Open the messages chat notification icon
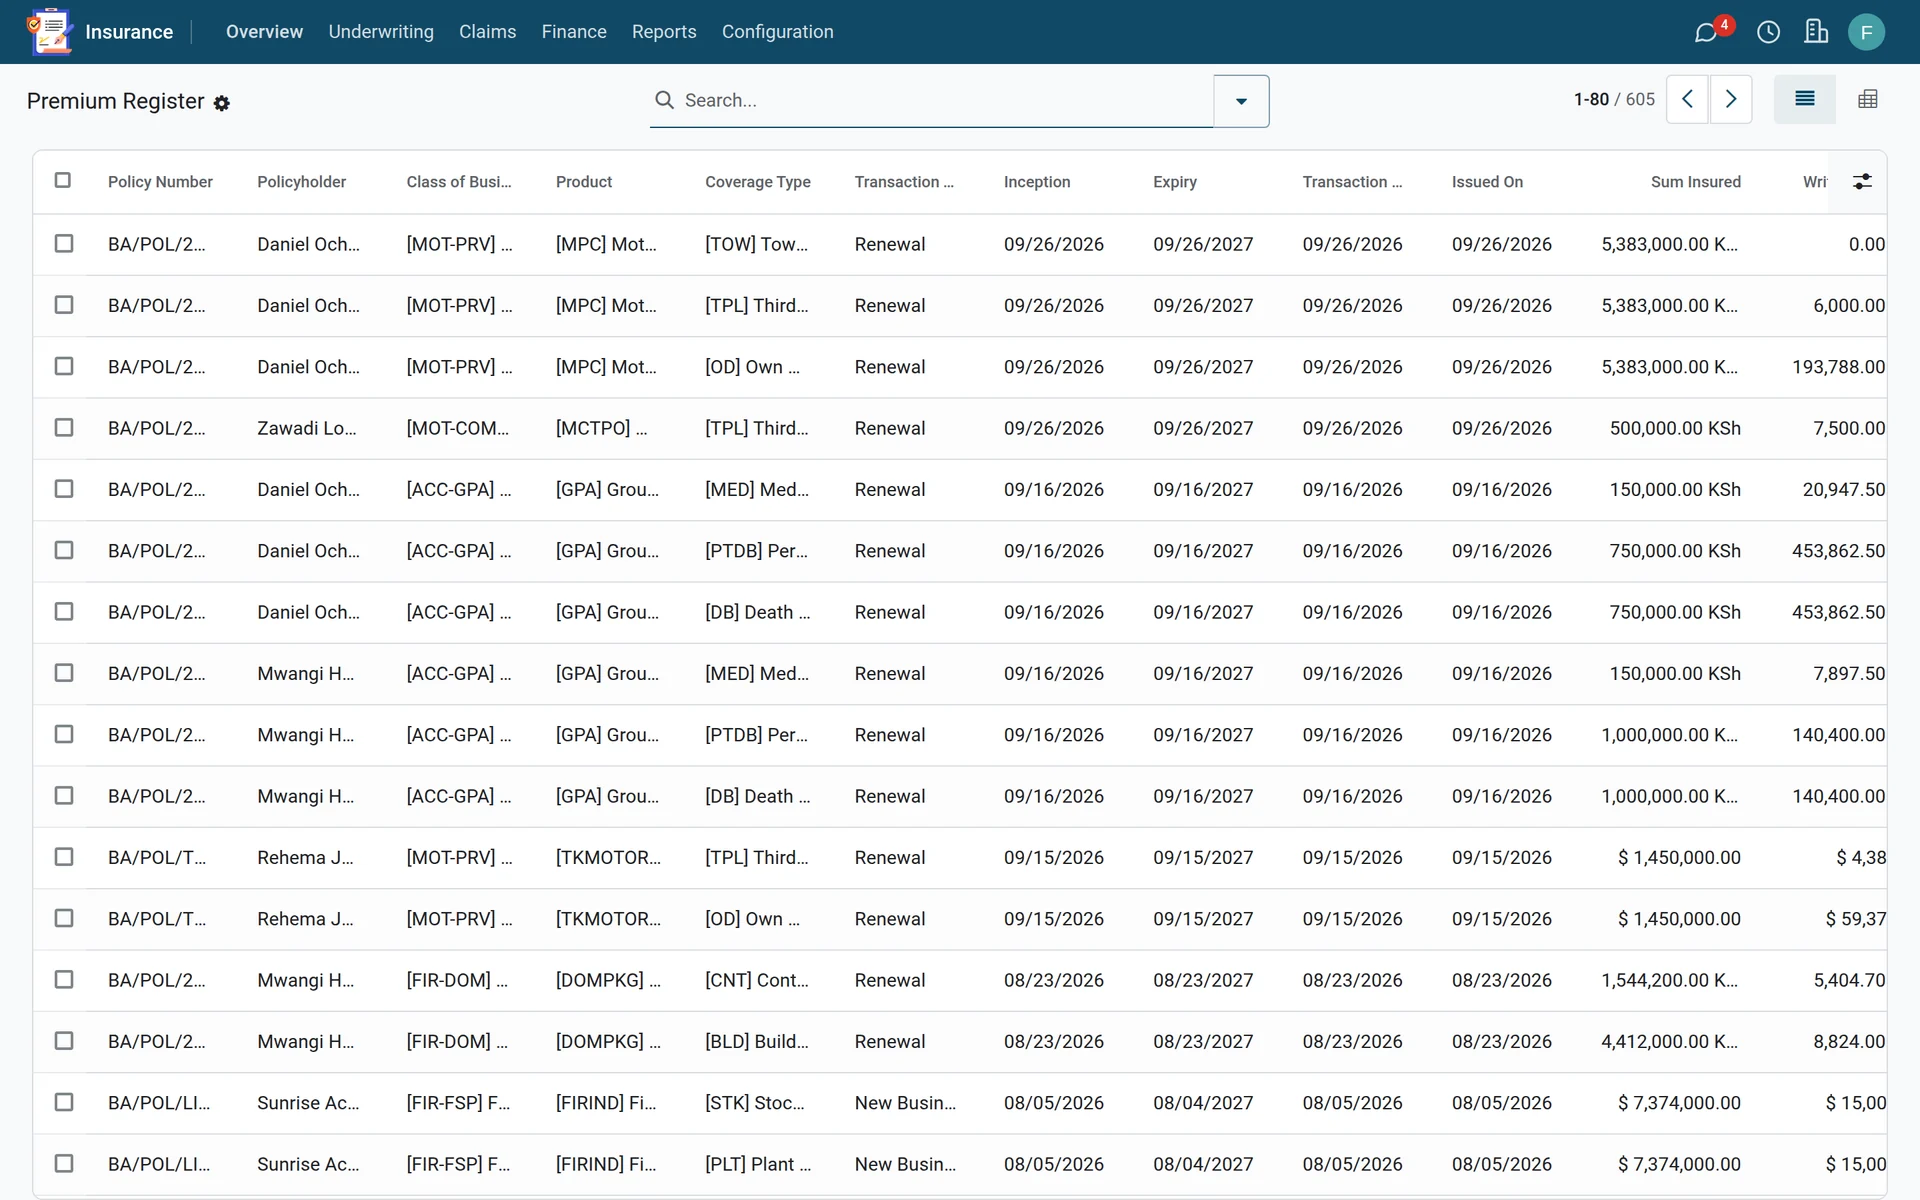Screen dimensions: 1920x1200 tap(1706, 32)
